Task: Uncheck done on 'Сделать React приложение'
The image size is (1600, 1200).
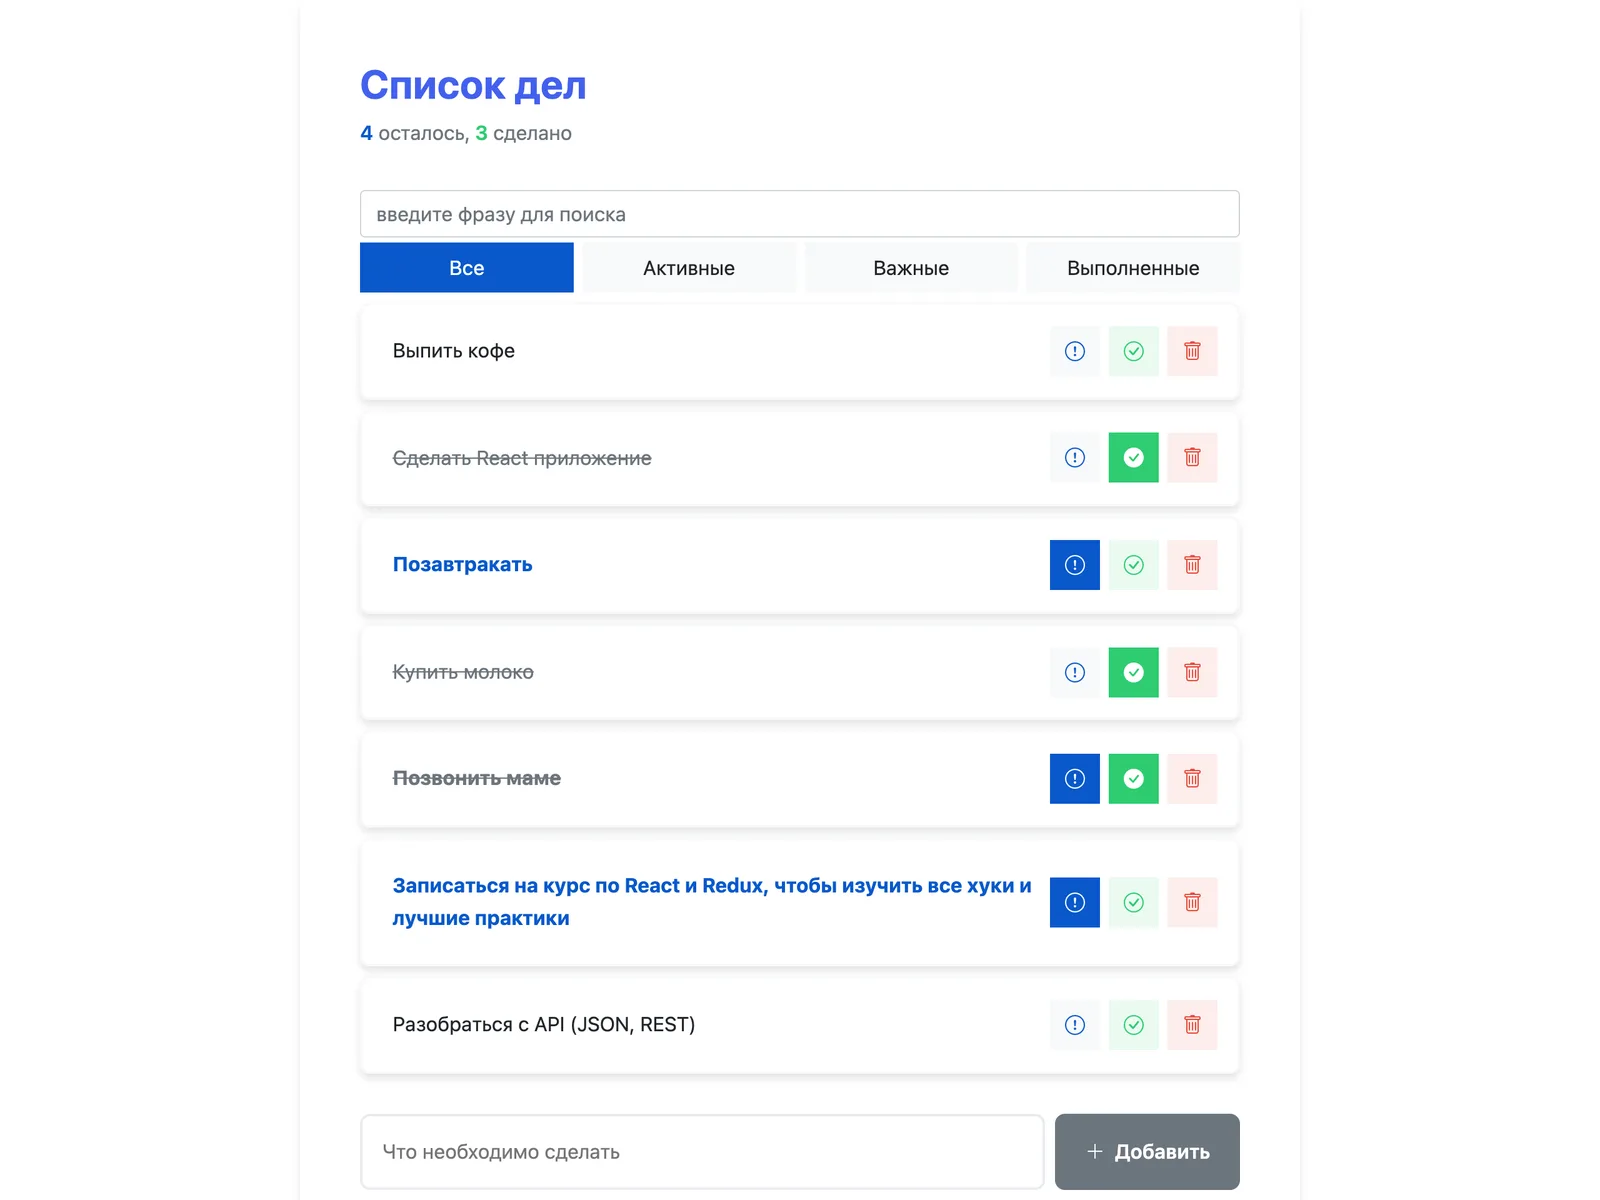Action: [x=1133, y=457]
